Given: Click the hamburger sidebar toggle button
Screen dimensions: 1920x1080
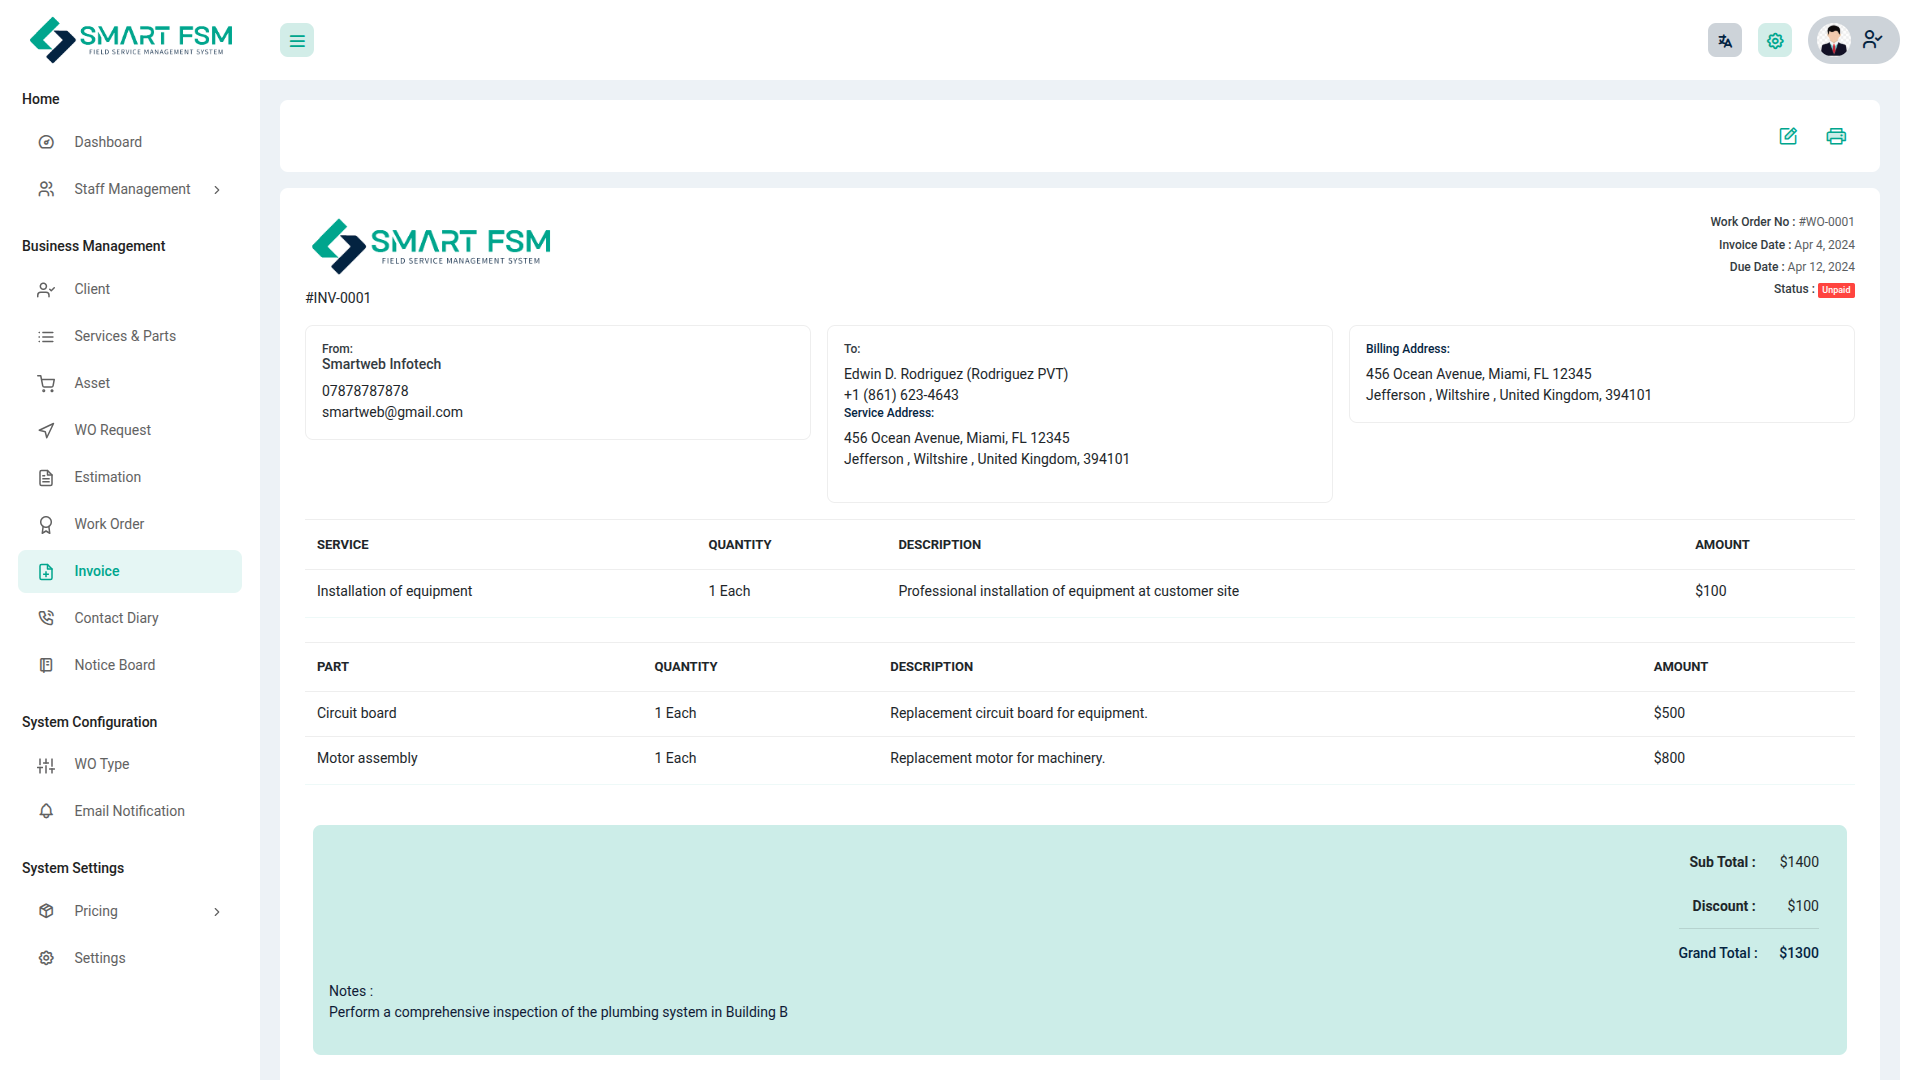Looking at the screenshot, I should tap(297, 41).
